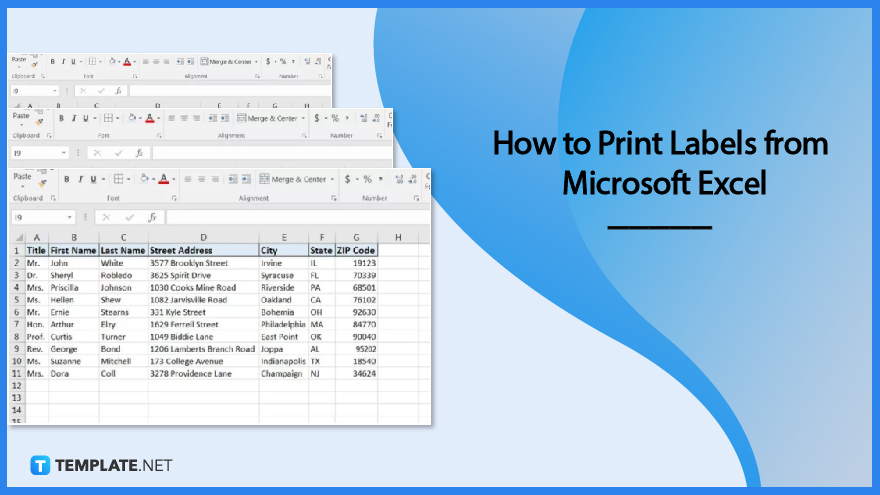This screenshot has width=880, height=495.
Task: Open Underline dropdown arrow in front Excel window
Action: tap(104, 180)
